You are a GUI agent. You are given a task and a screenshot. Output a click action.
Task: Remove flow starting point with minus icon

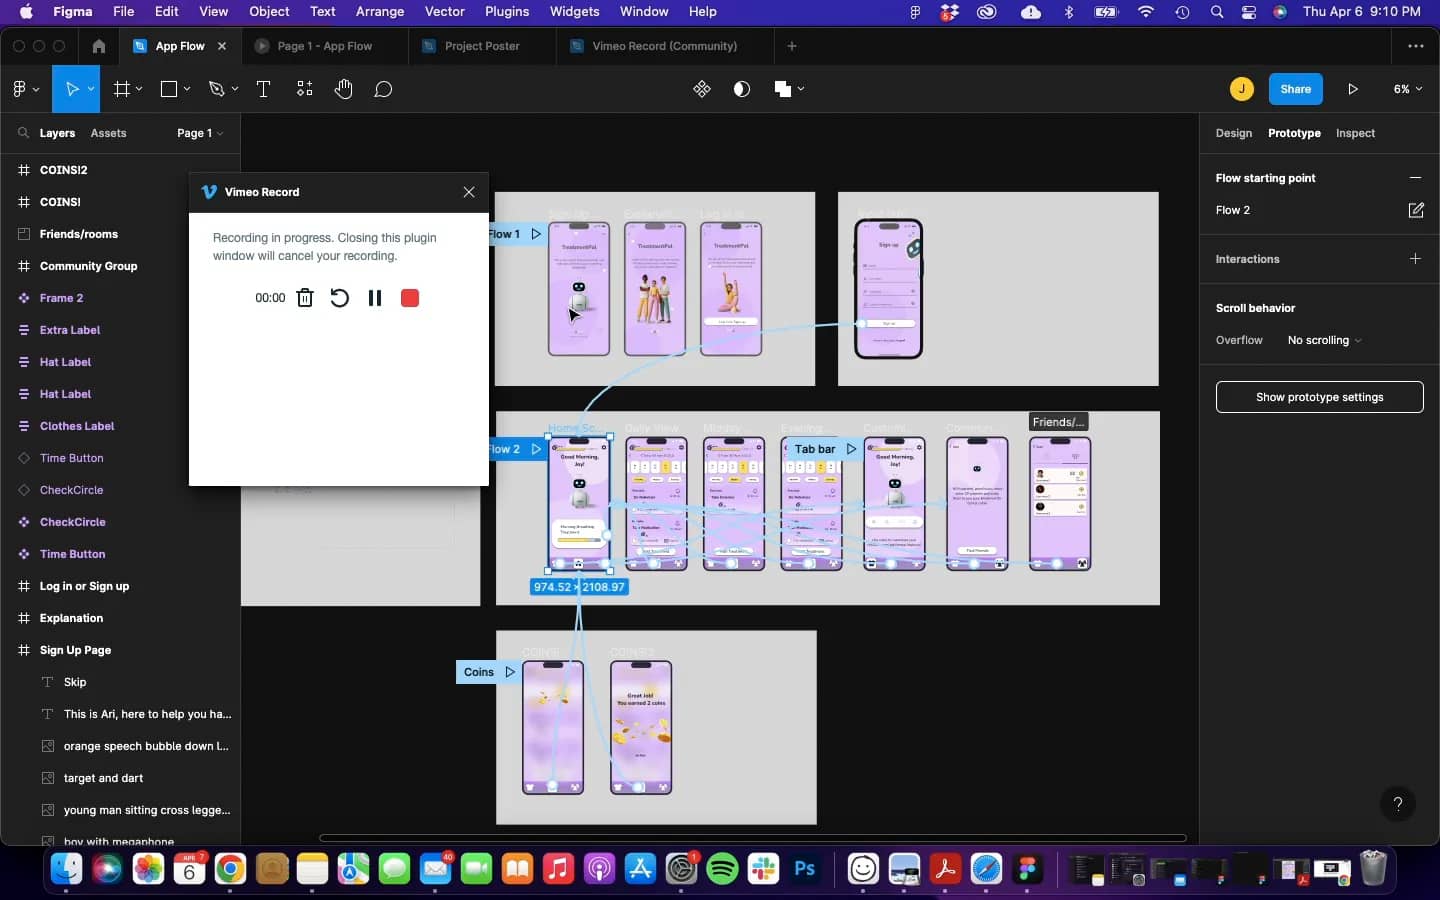click(x=1415, y=178)
